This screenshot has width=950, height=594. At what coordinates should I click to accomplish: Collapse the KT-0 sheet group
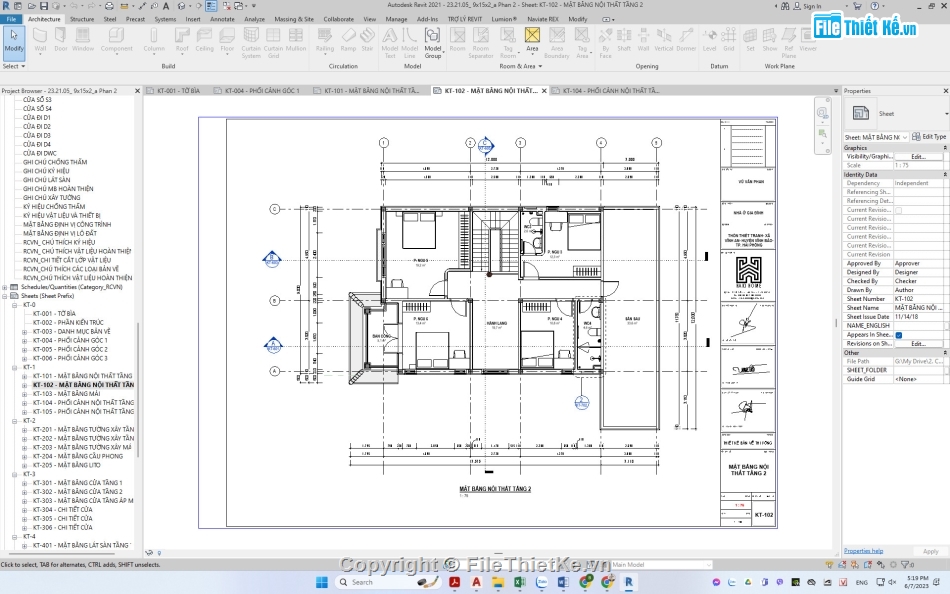(x=15, y=305)
